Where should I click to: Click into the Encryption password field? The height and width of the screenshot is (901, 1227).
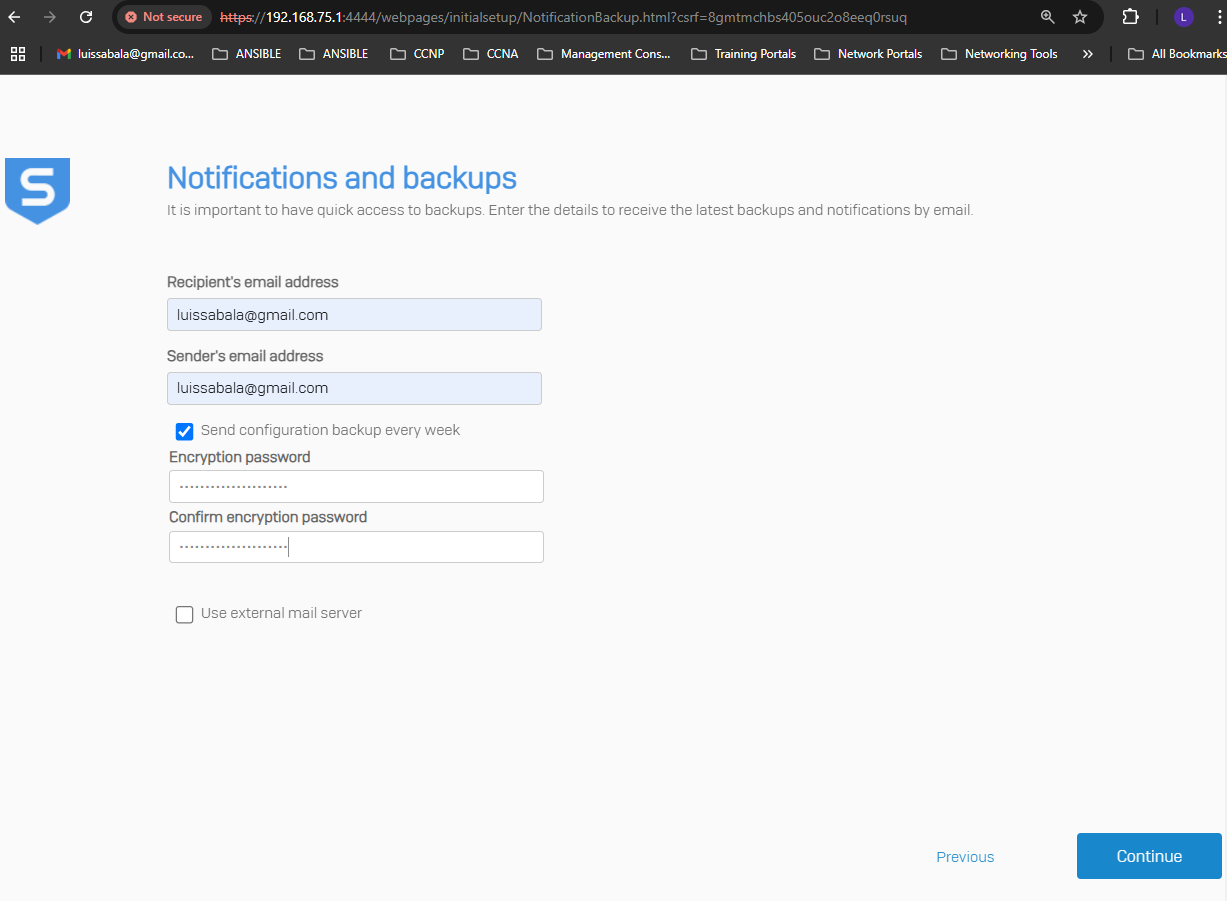point(356,487)
